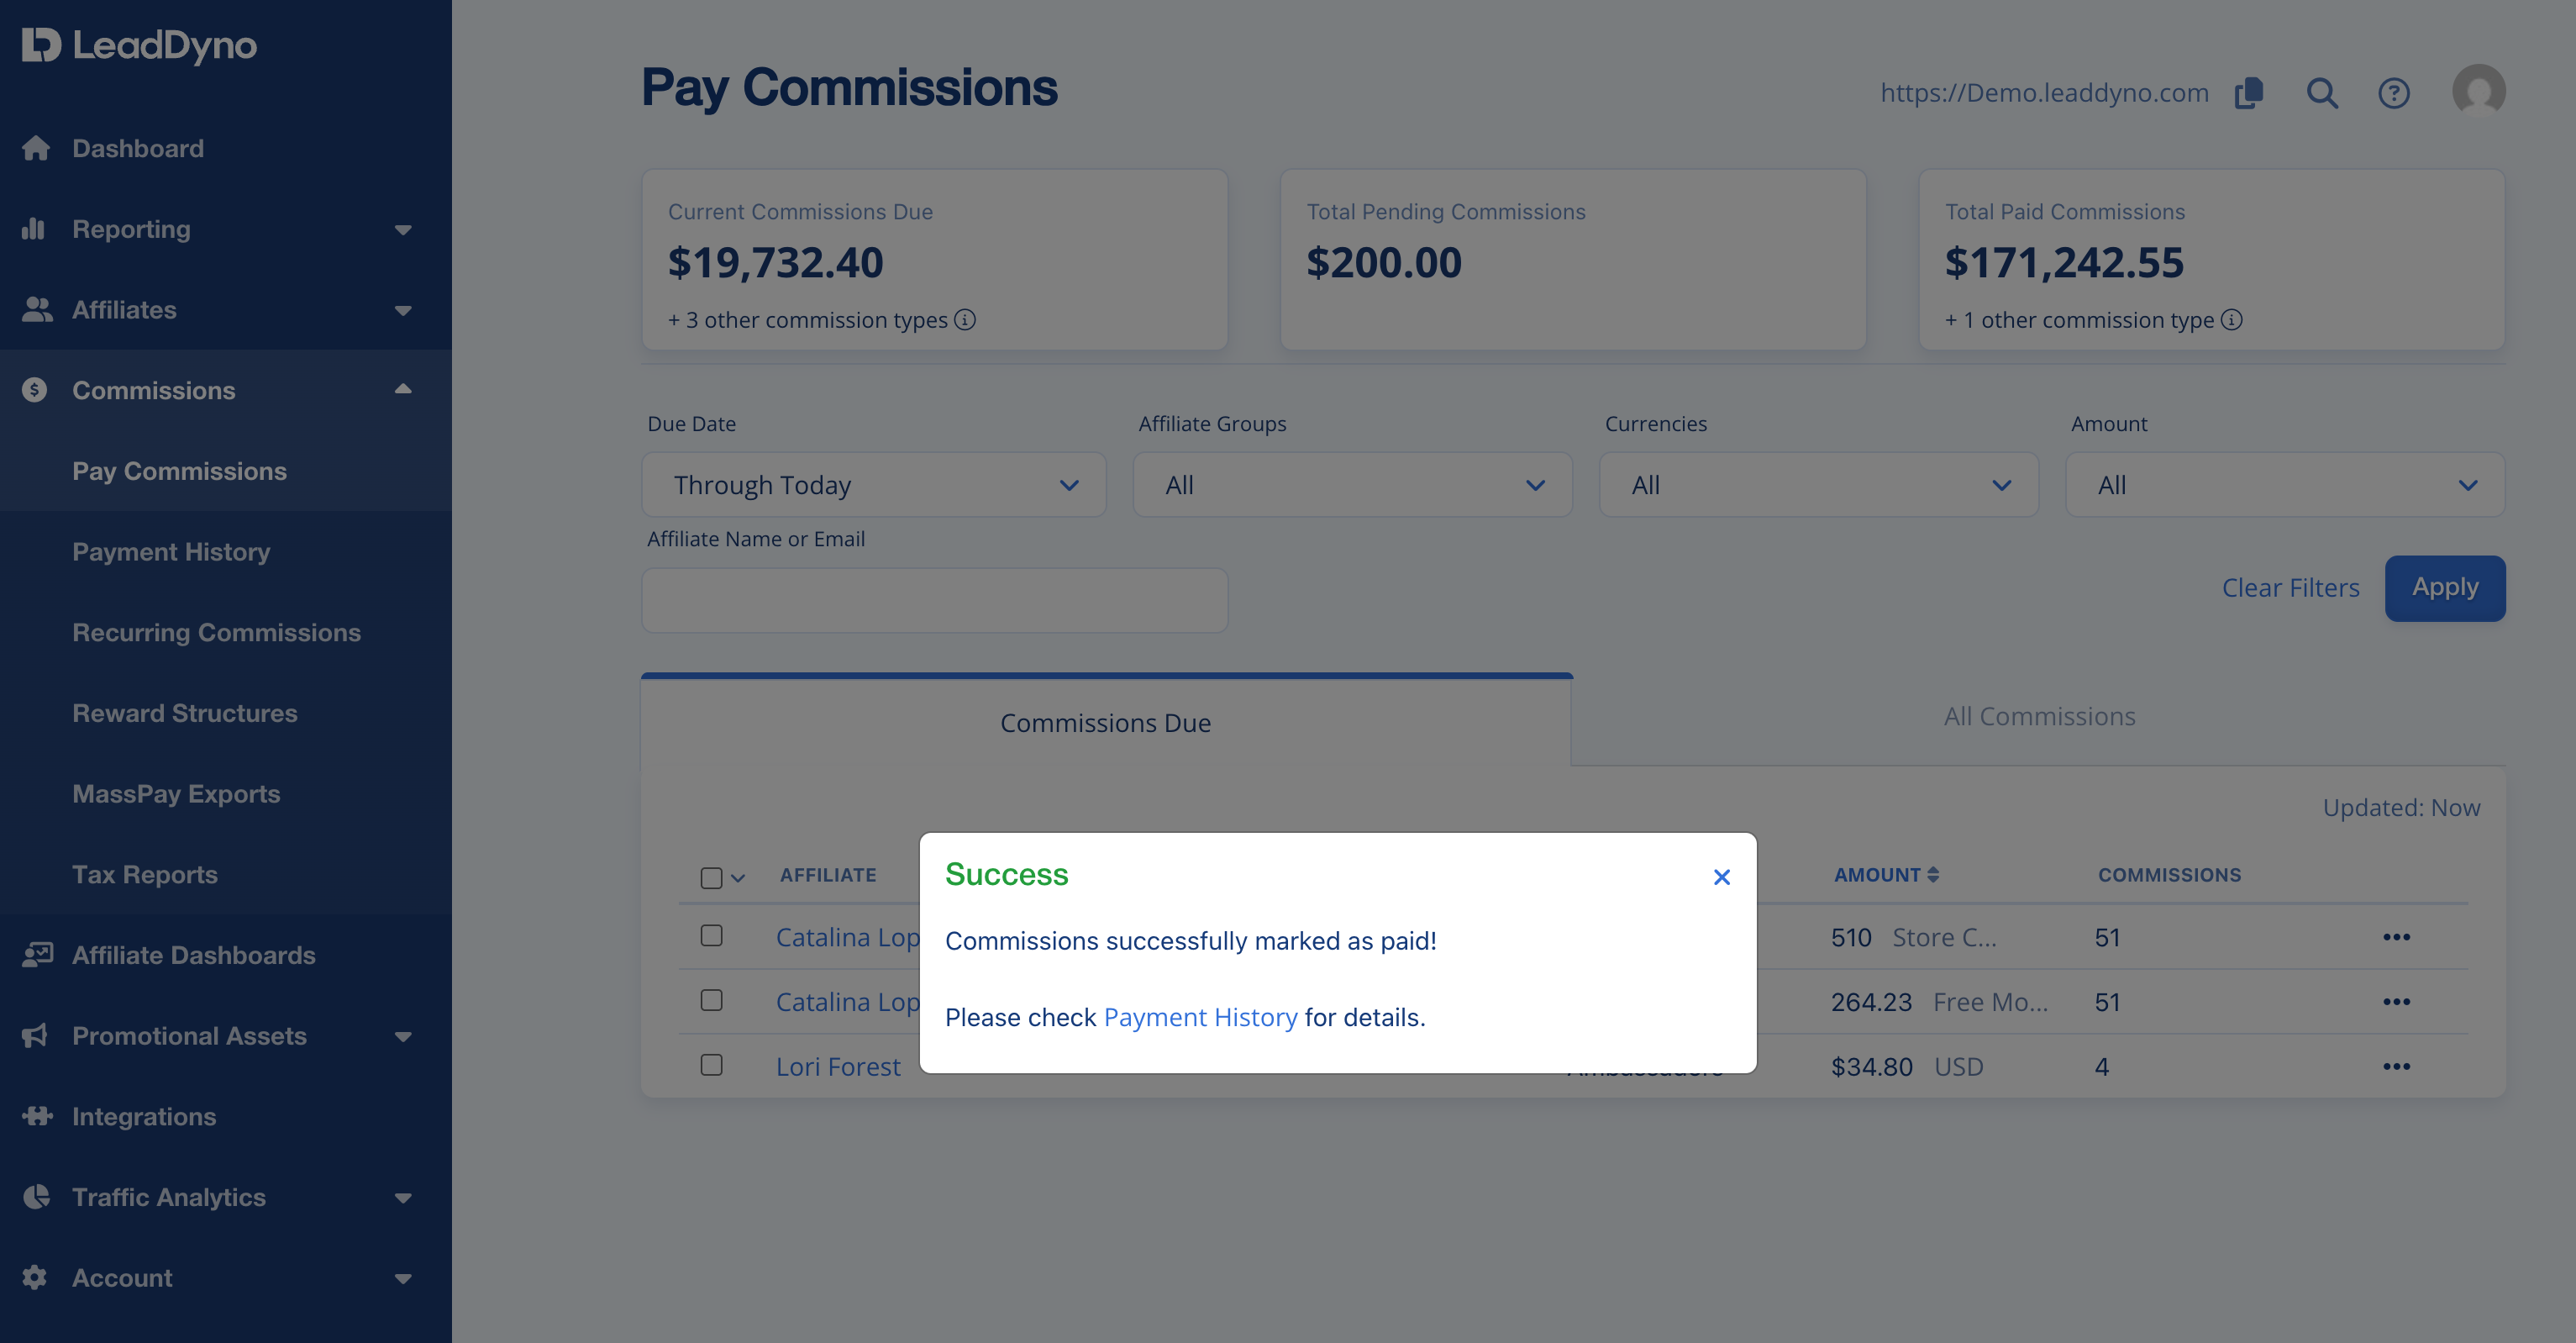Open Dashboard home icon
The image size is (2576, 1343).
pos(36,148)
